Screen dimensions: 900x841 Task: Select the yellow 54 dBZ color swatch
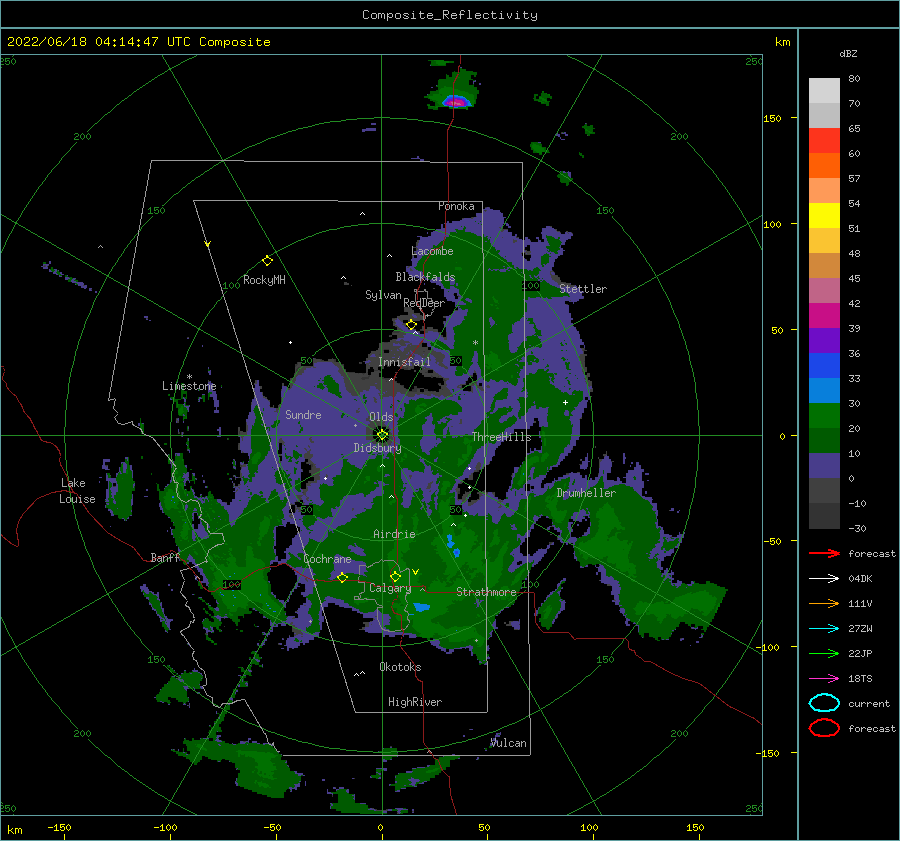824,215
